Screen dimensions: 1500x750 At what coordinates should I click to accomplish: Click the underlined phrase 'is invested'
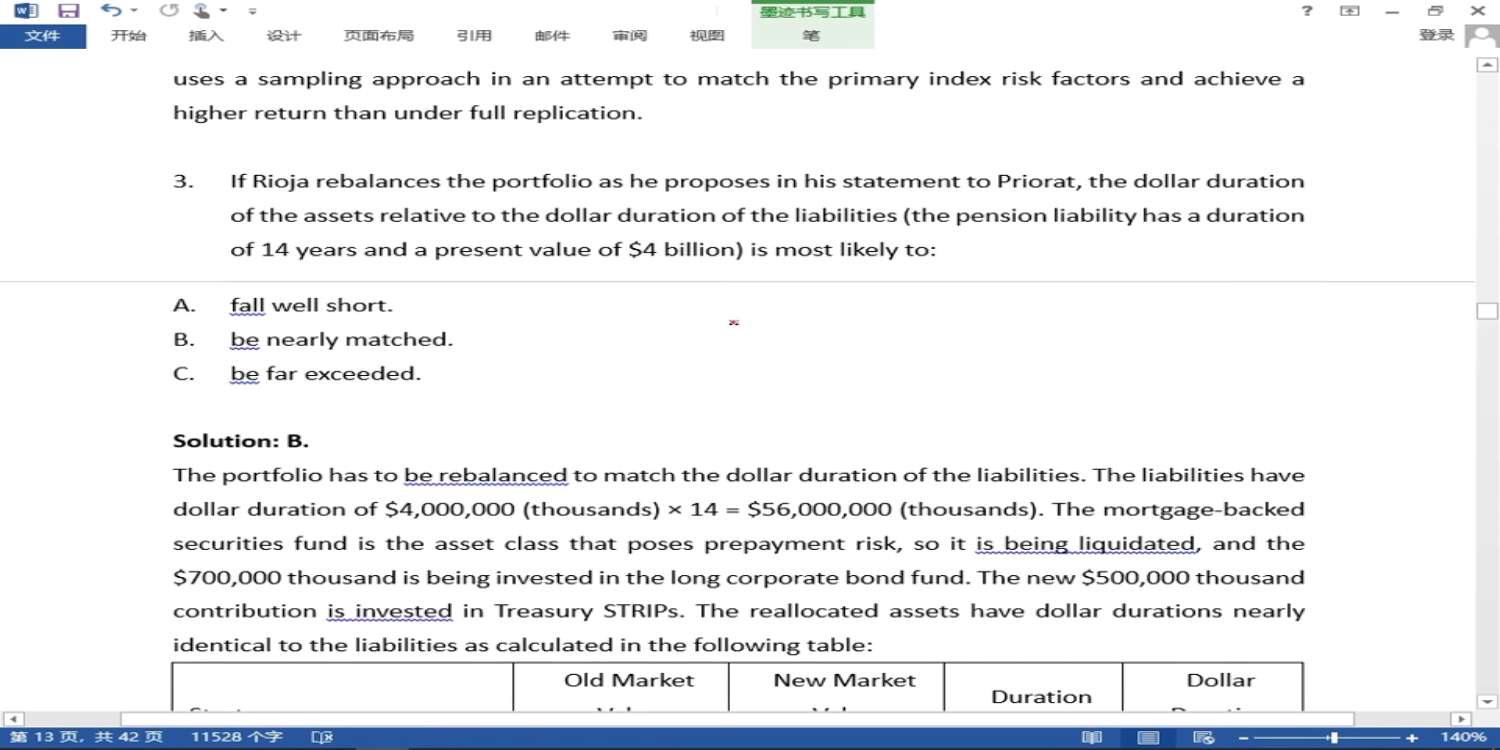389,612
